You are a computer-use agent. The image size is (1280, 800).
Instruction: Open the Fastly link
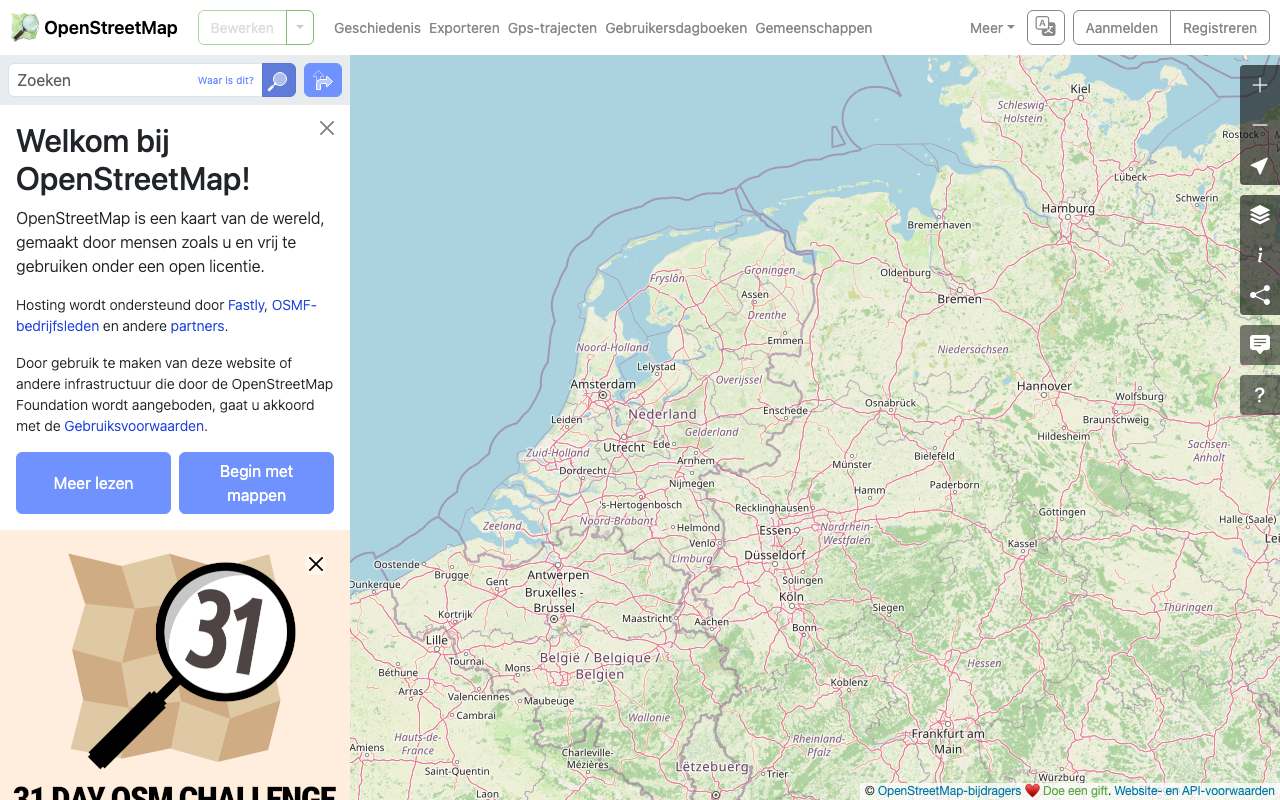pos(246,305)
